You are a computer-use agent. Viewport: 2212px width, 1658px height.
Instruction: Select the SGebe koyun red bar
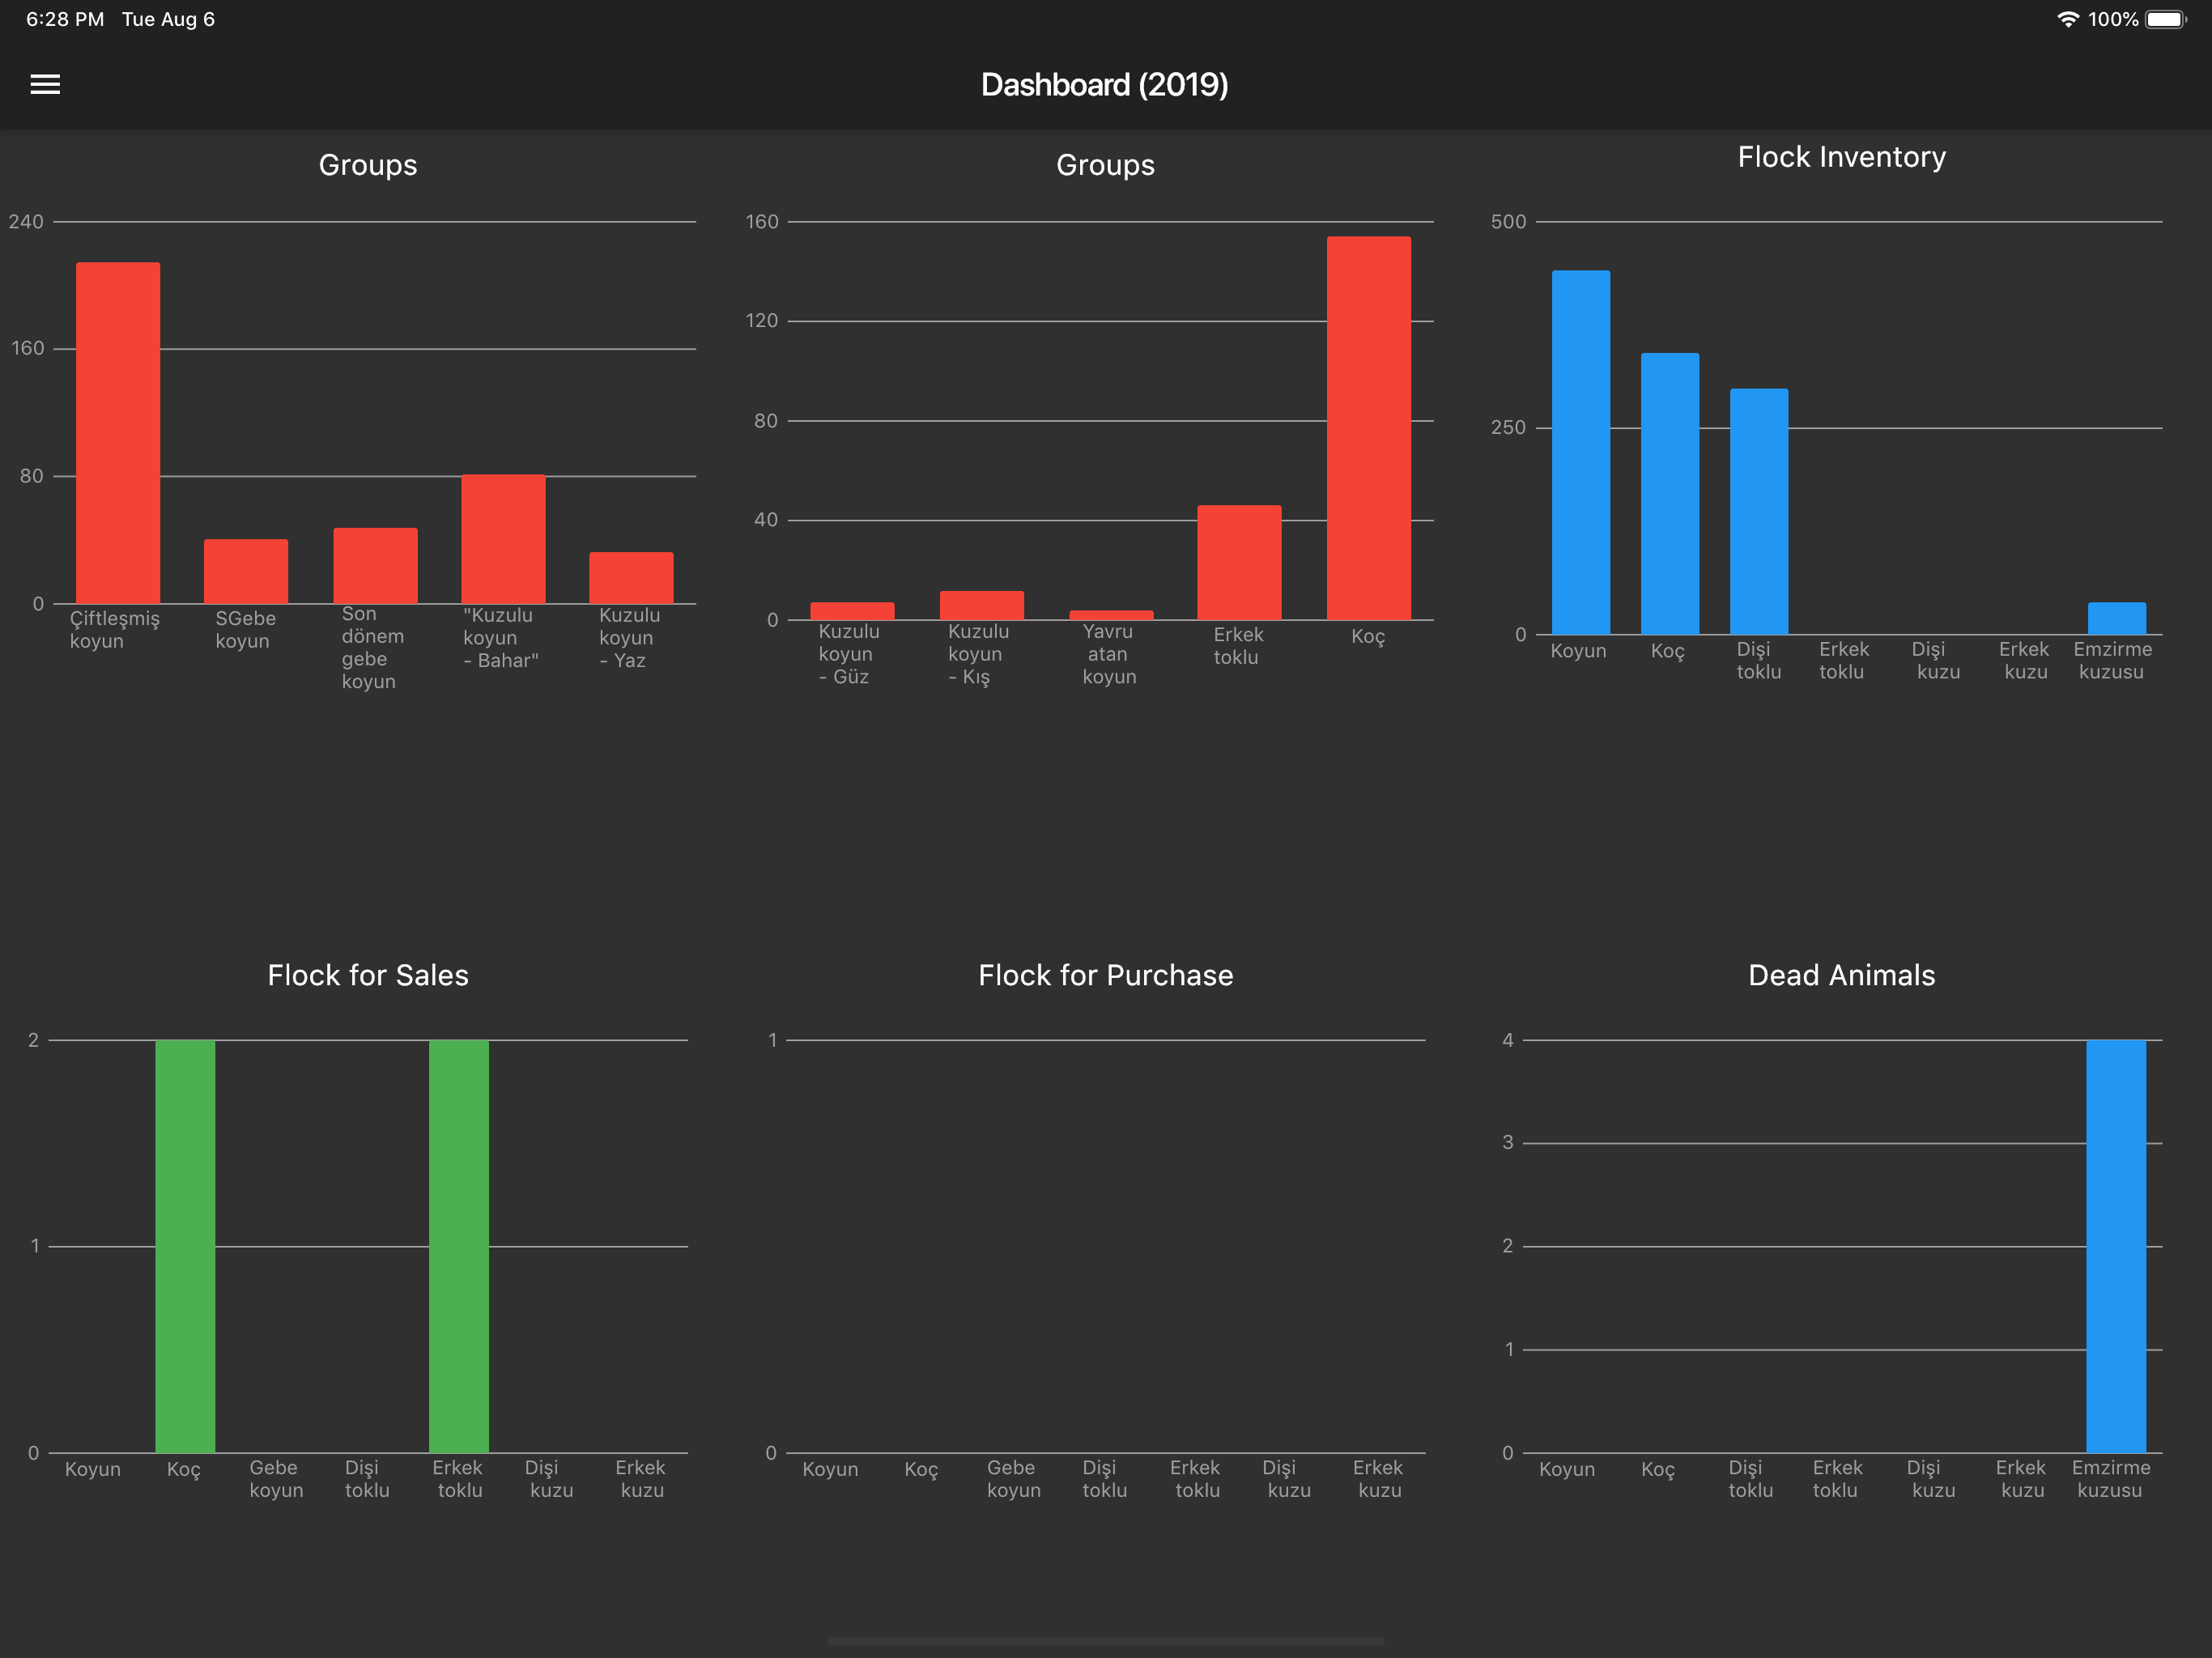(x=246, y=571)
